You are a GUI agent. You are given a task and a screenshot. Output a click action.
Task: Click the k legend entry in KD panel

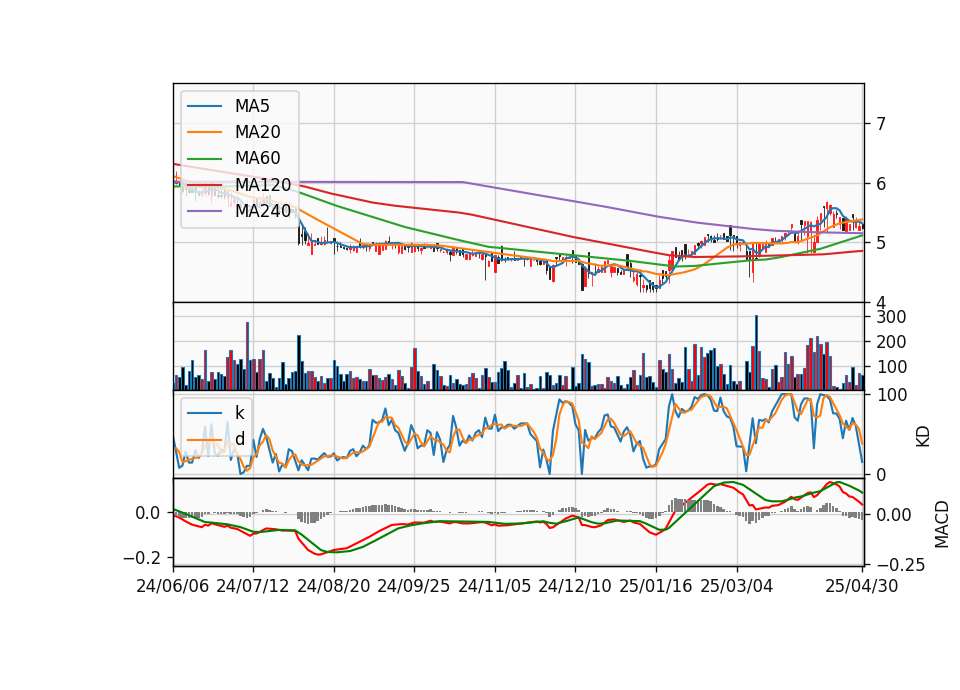pyautogui.click(x=239, y=413)
